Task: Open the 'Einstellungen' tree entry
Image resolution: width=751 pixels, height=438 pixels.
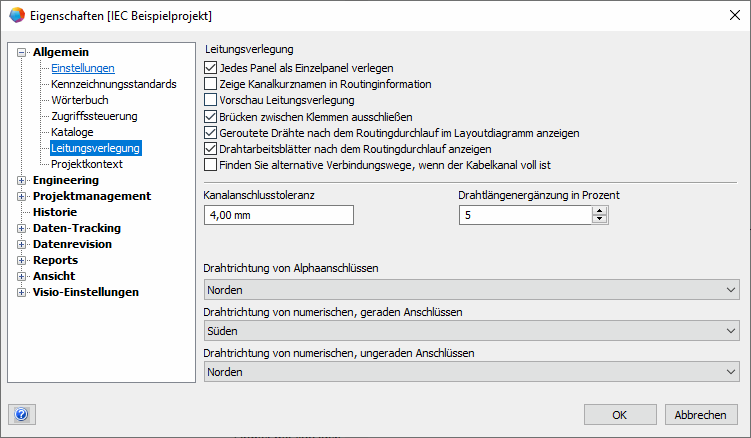Action: coord(83,68)
